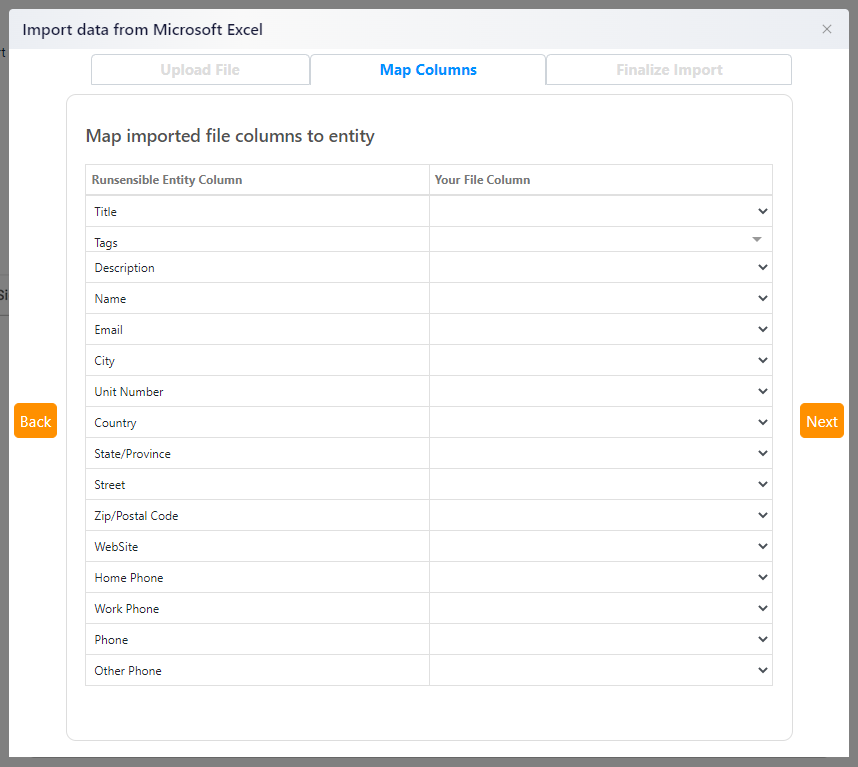Expand the Description file column dropdown
The image size is (858, 767).
601,268
